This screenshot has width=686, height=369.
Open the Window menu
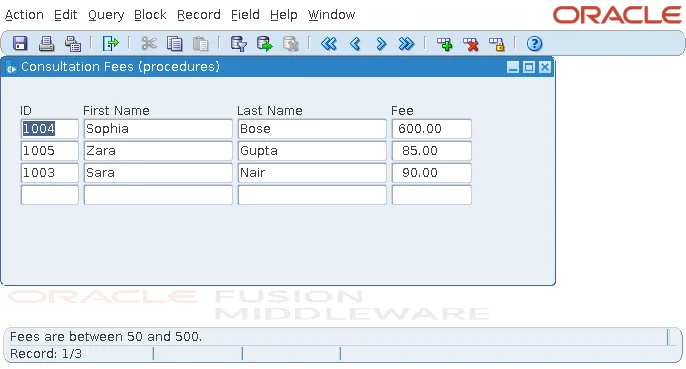click(x=331, y=15)
